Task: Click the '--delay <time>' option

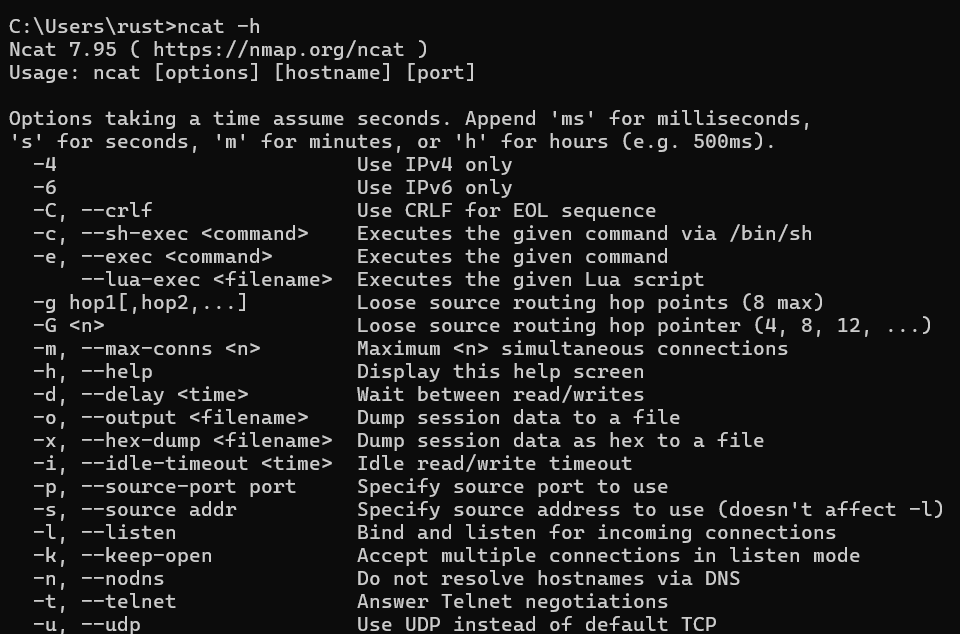Action: 164,394
